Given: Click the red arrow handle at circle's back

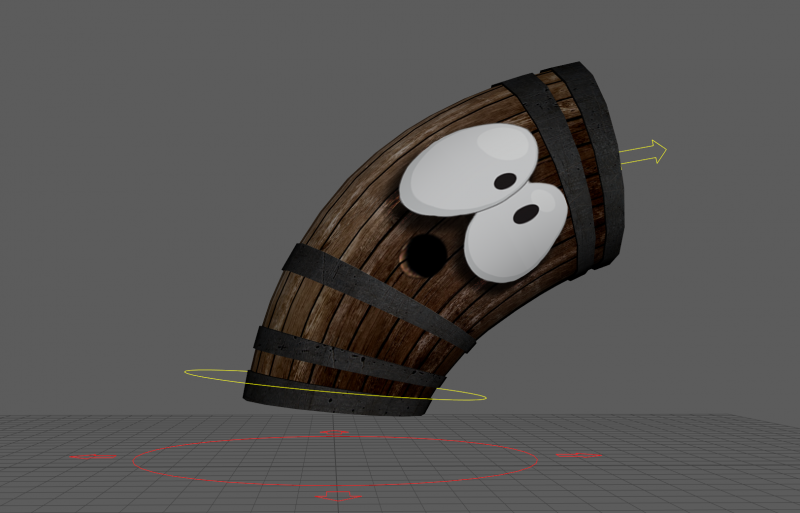Looking at the screenshot, I should point(334,433).
